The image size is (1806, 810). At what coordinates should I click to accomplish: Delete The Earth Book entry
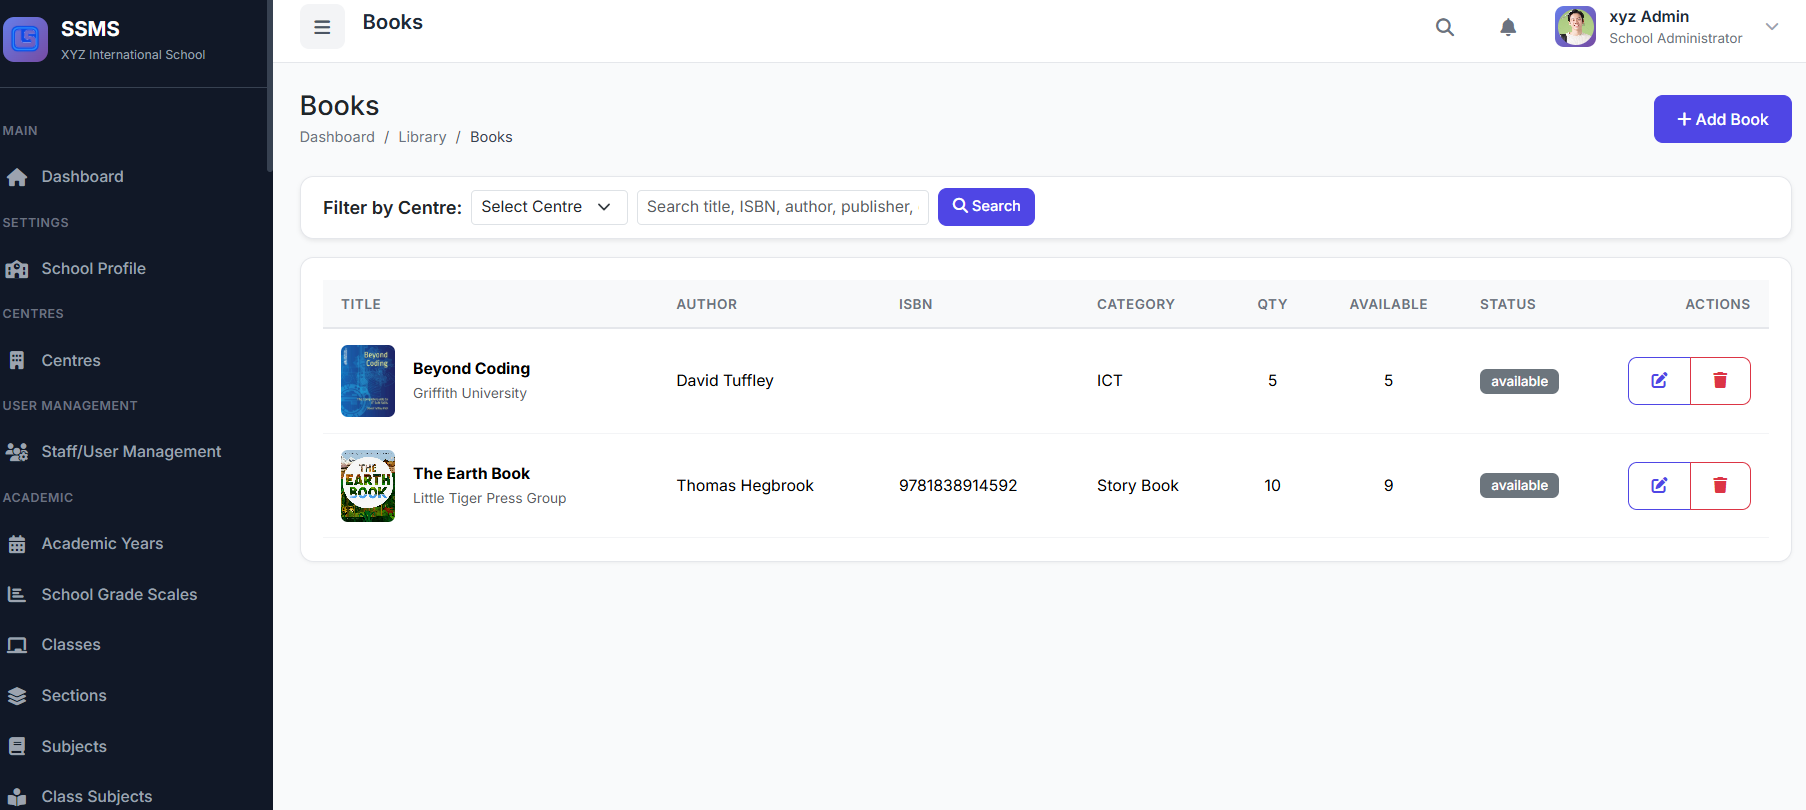pyautogui.click(x=1720, y=486)
